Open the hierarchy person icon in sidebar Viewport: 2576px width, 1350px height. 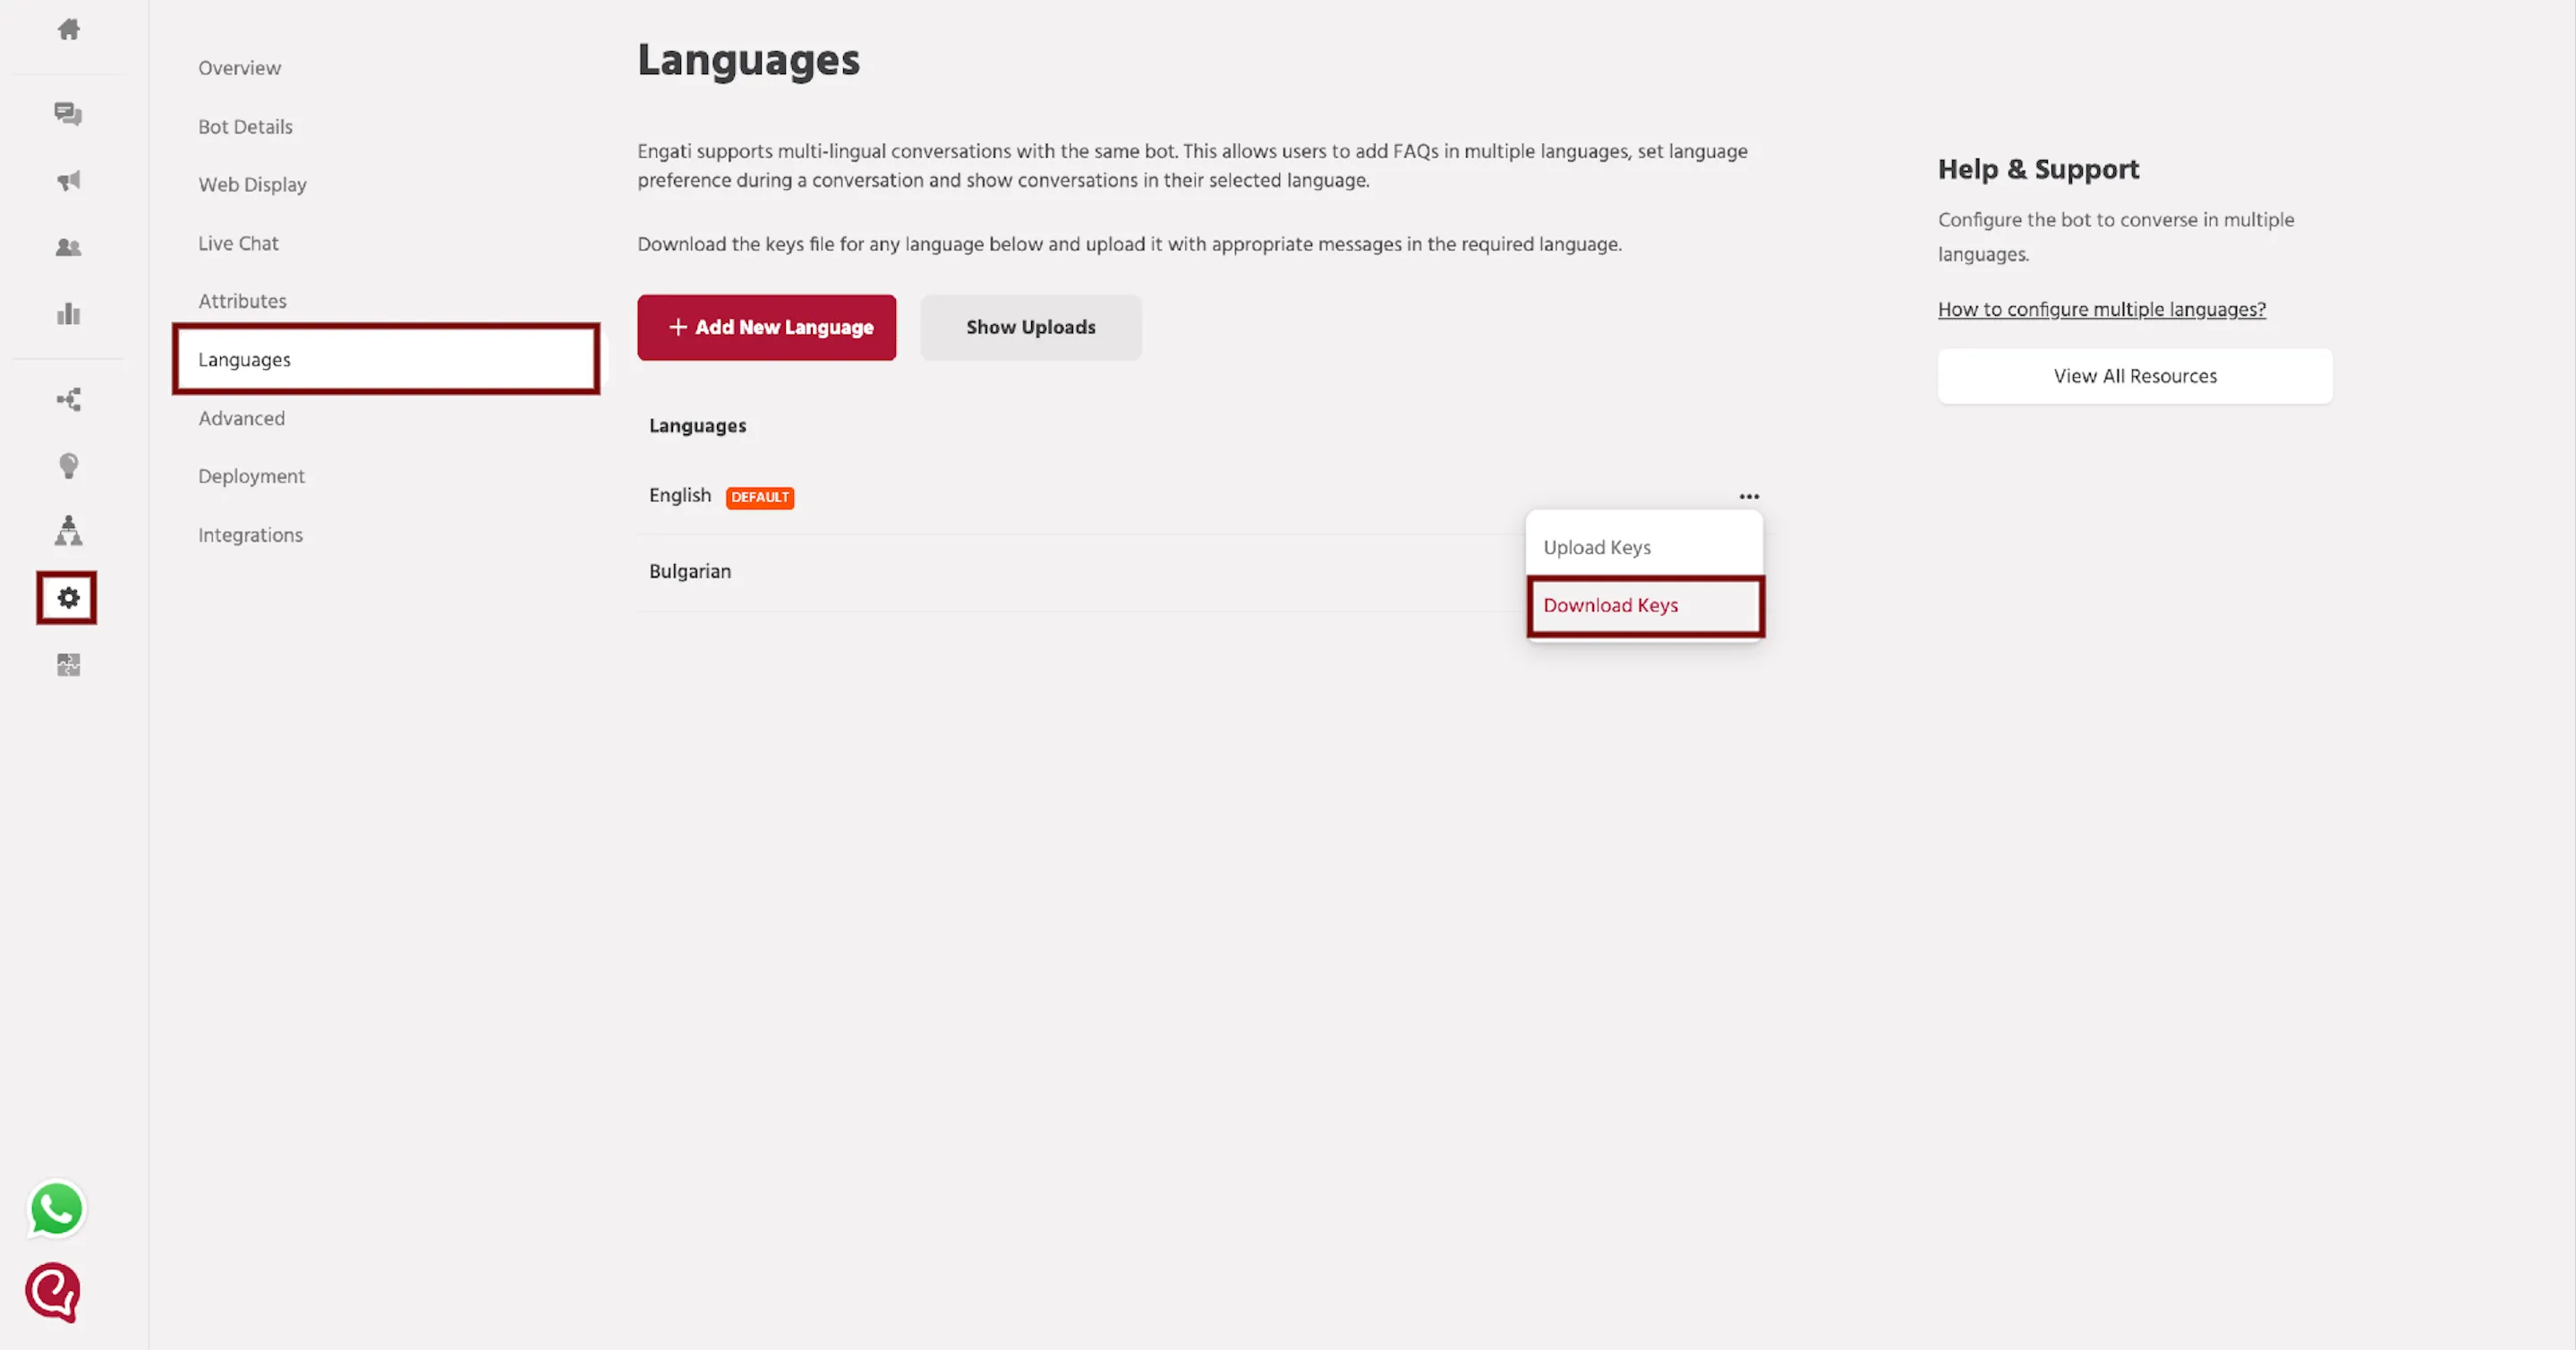point(68,530)
